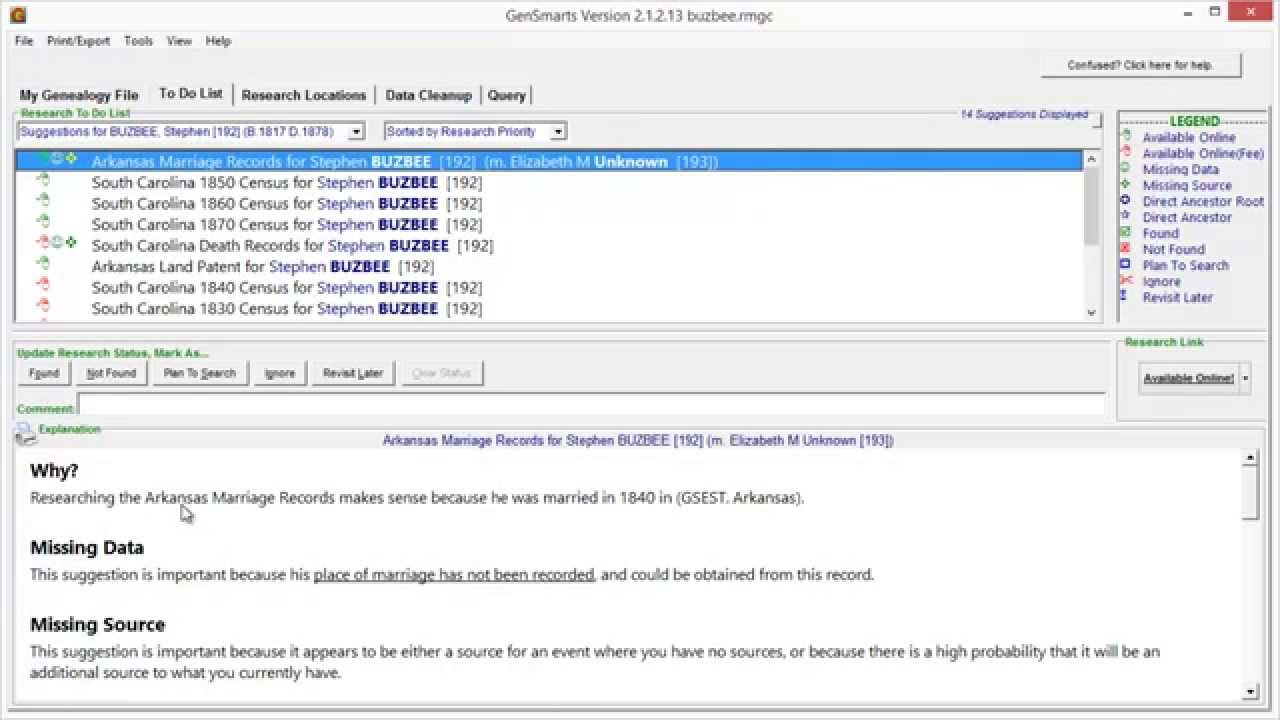Open the Available Online research link arrow
Viewport: 1280px width, 720px height.
coord(1245,378)
